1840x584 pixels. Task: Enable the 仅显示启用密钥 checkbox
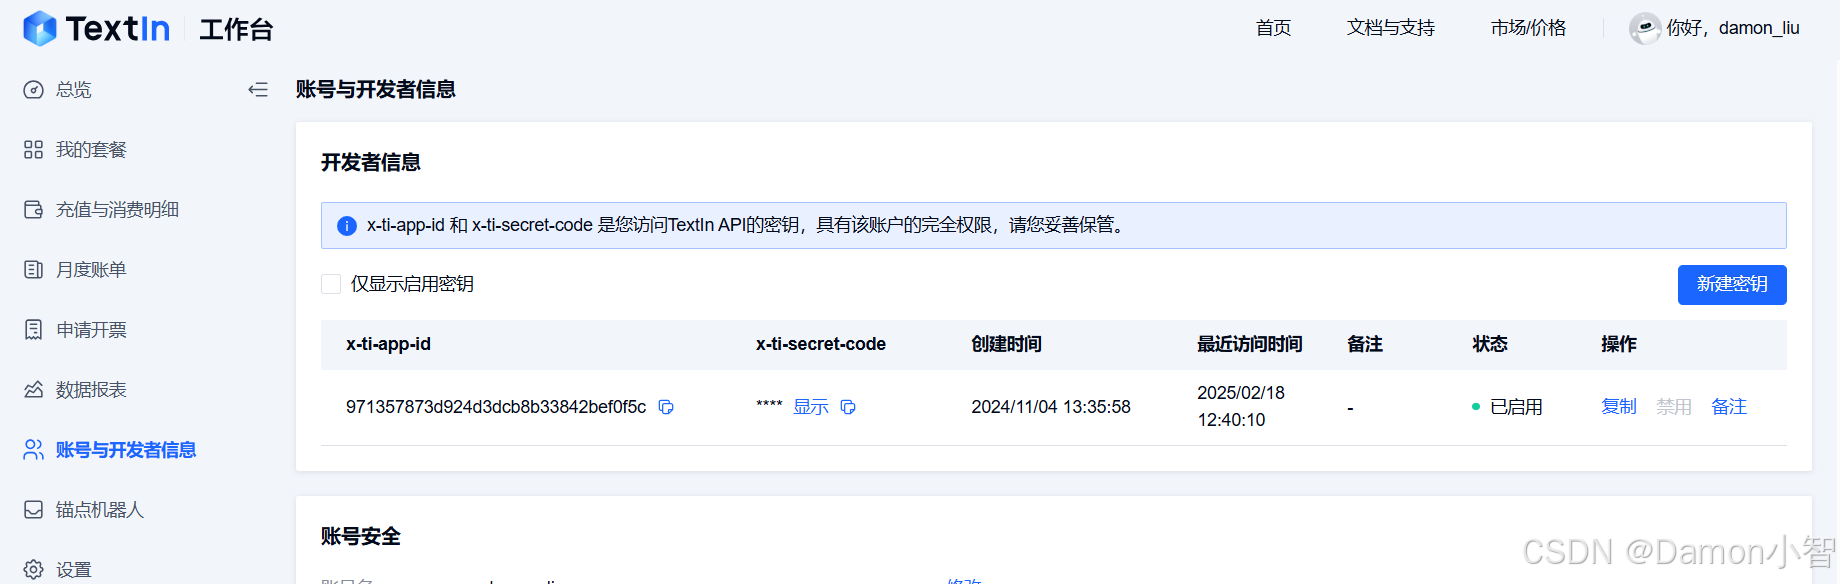331,284
